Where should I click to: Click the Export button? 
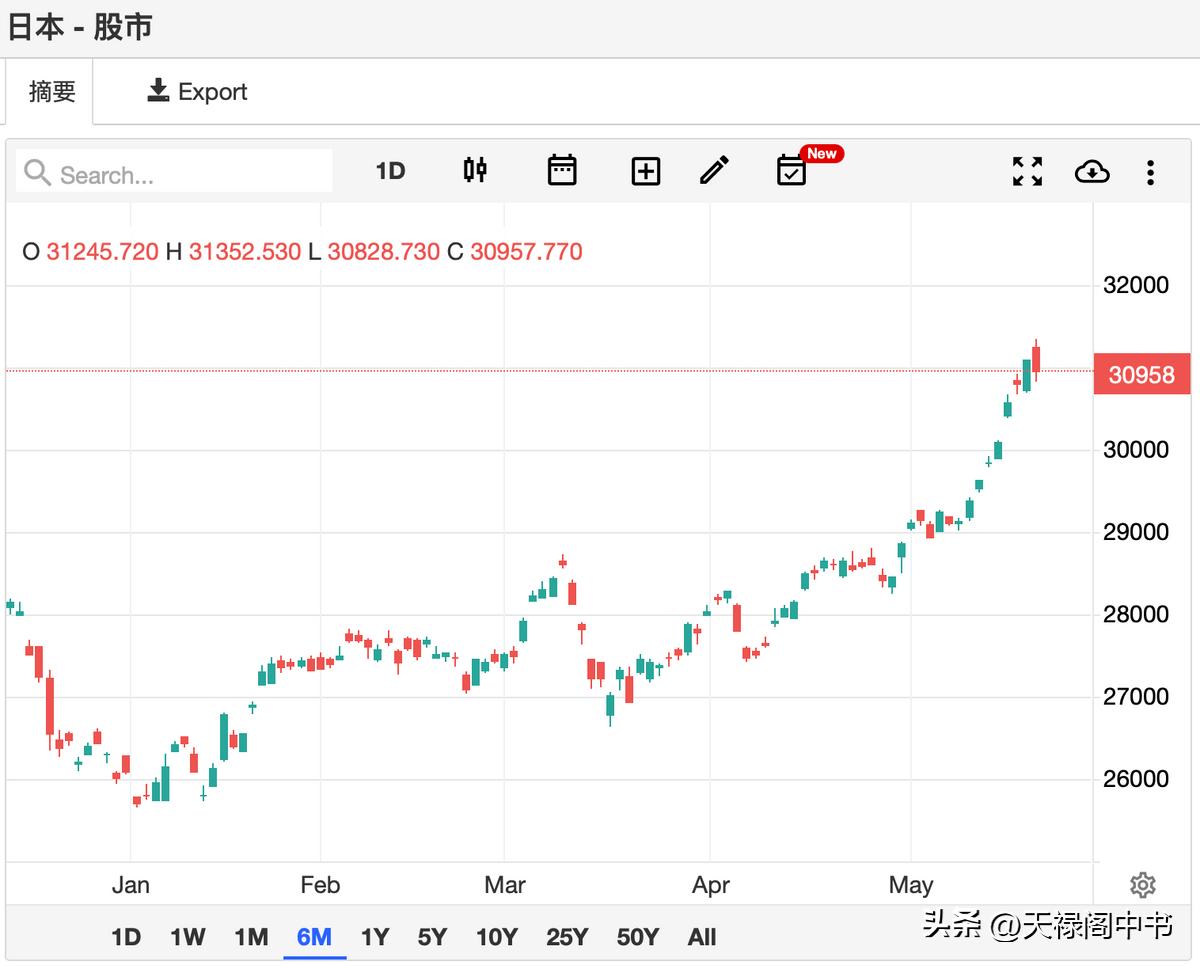pos(197,92)
